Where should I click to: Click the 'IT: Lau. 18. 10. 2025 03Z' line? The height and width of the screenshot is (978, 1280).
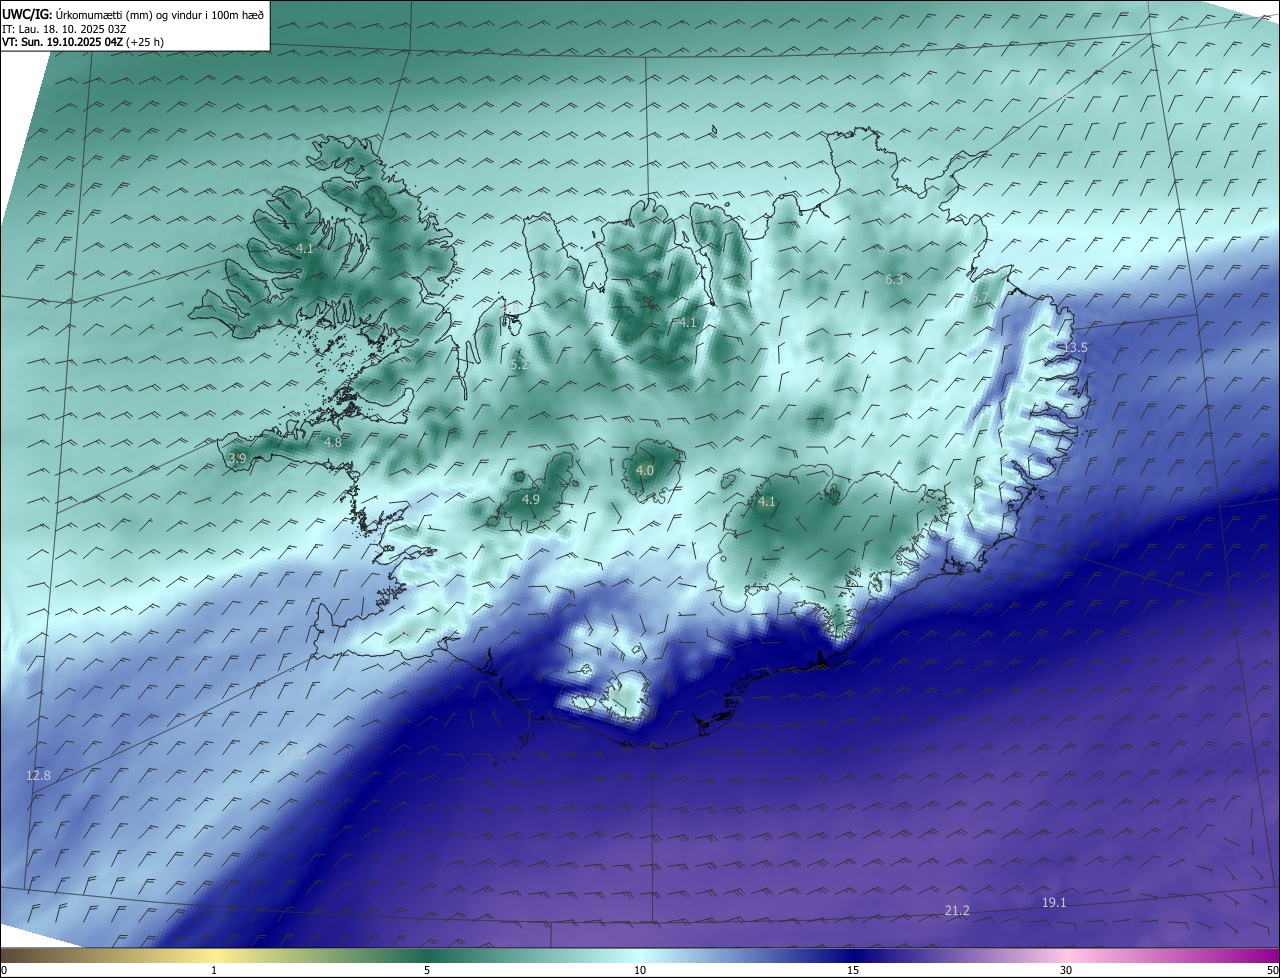click(x=66, y=29)
